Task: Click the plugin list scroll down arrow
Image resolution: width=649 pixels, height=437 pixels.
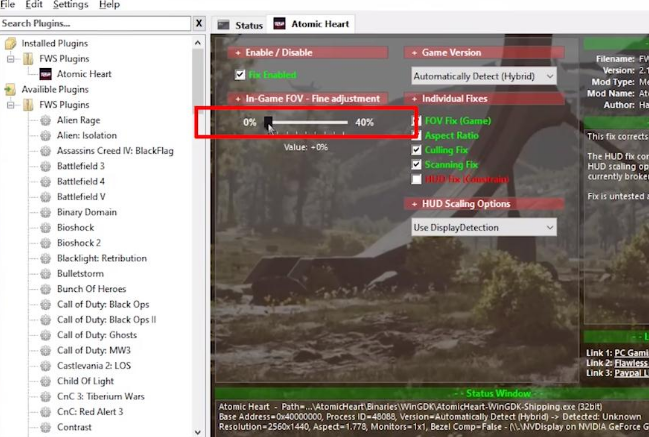Action: 198,432
